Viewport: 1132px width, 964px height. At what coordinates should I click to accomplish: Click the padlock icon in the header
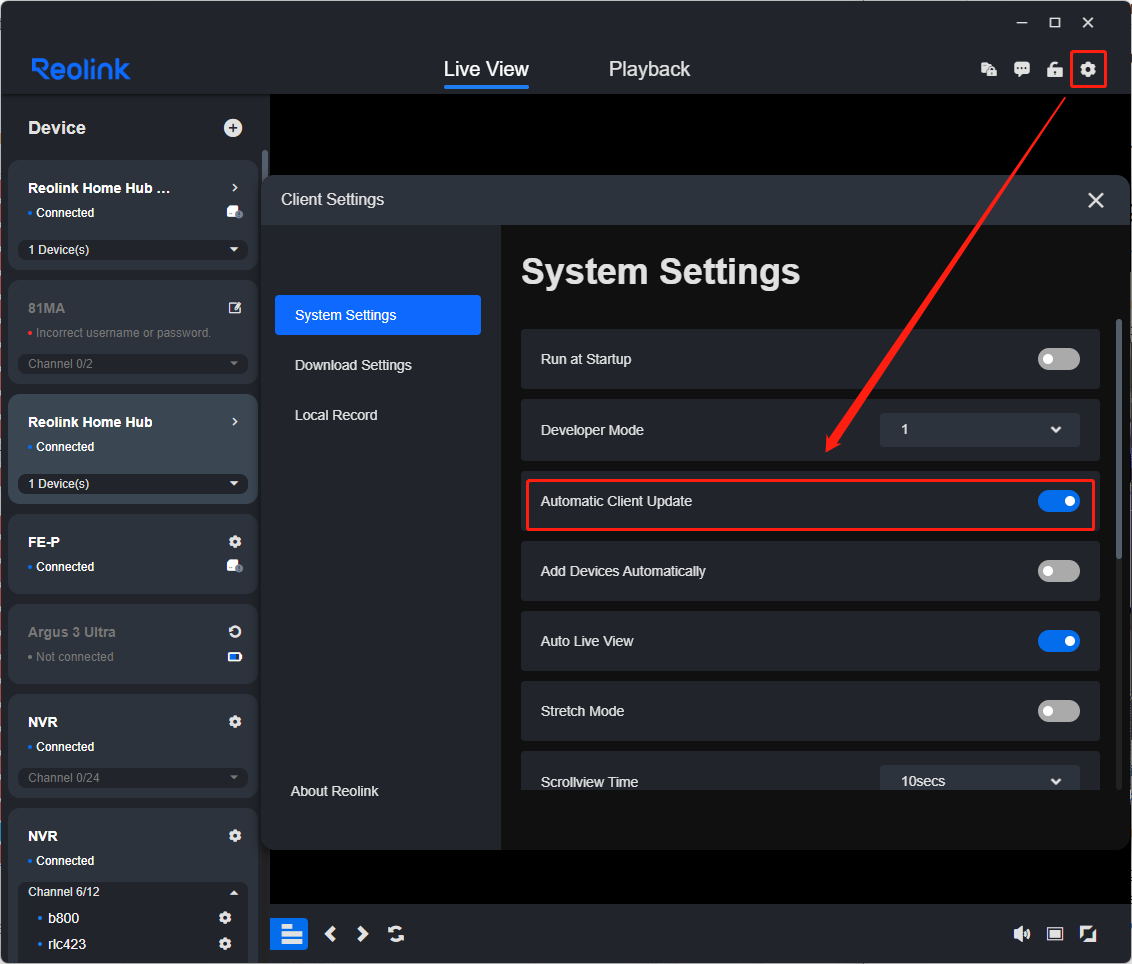(1055, 69)
